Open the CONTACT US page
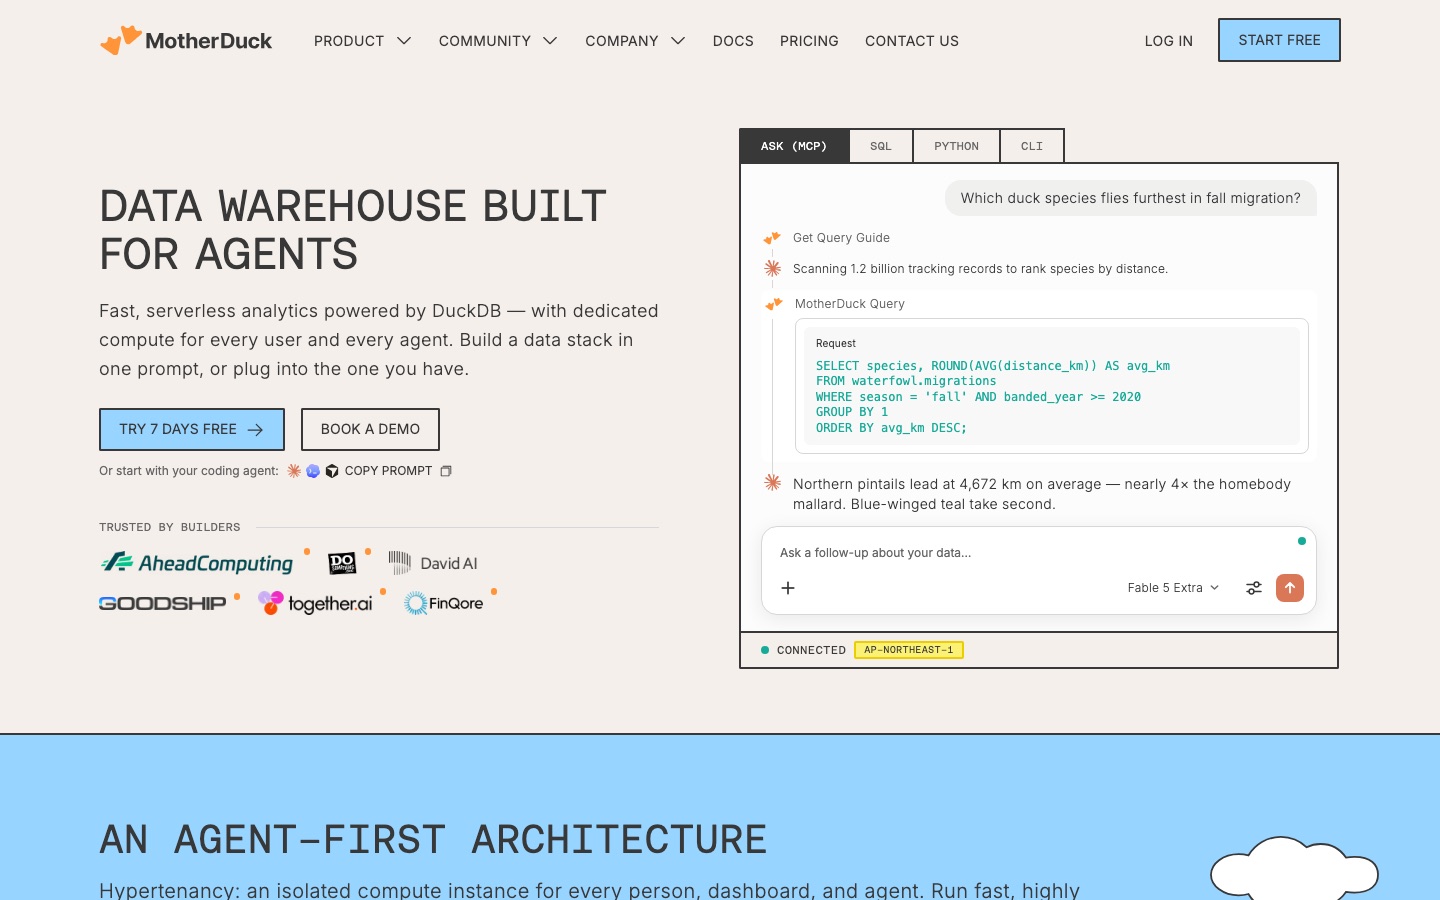The height and width of the screenshot is (900, 1440). [912, 41]
